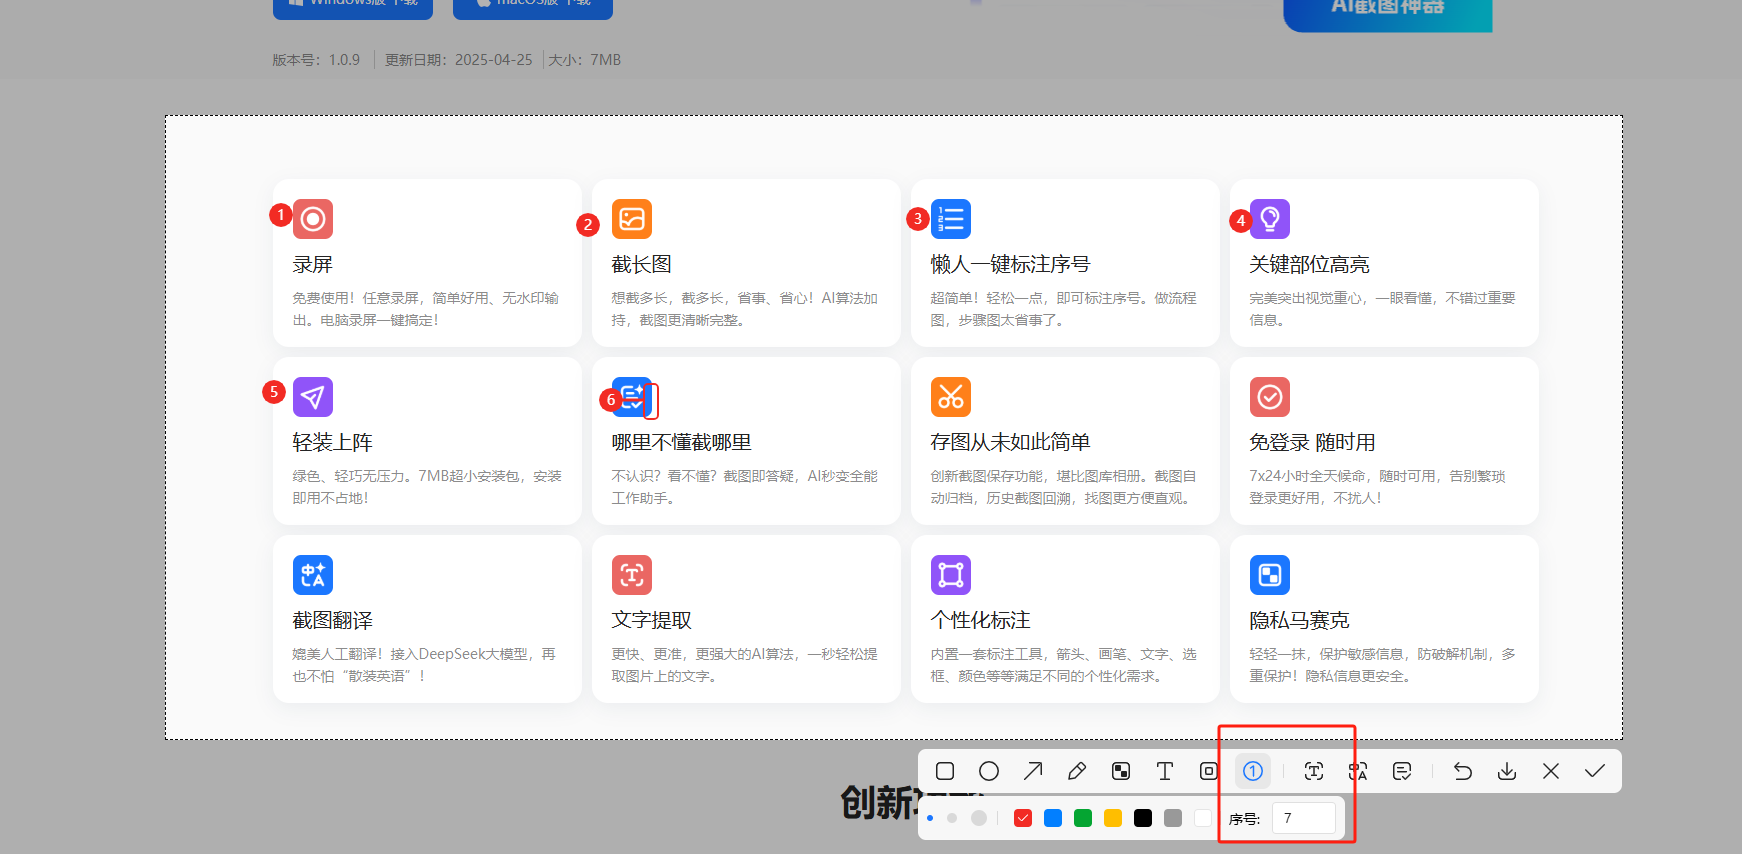Select the rectangle annotation tool

point(945,771)
